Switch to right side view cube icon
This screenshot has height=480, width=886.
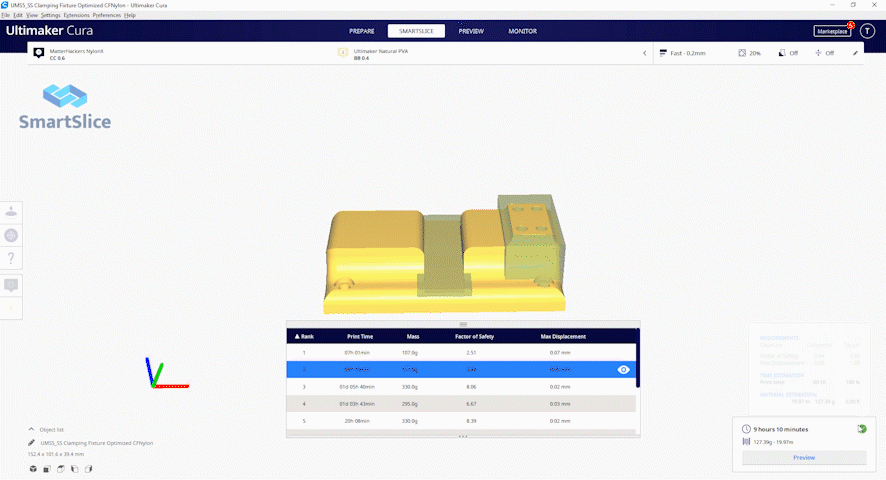coord(88,469)
